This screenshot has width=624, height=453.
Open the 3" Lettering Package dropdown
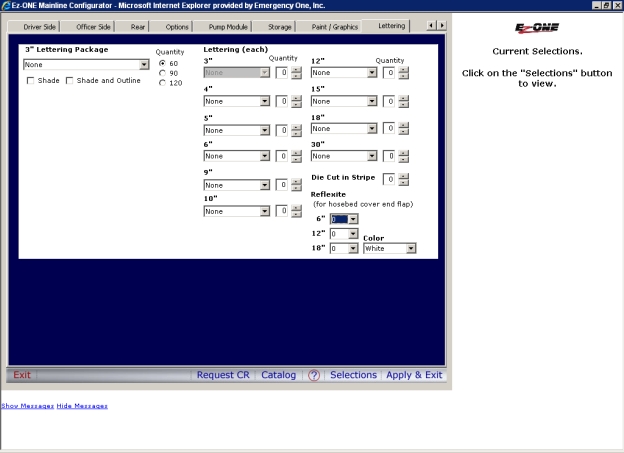[x=86, y=64]
